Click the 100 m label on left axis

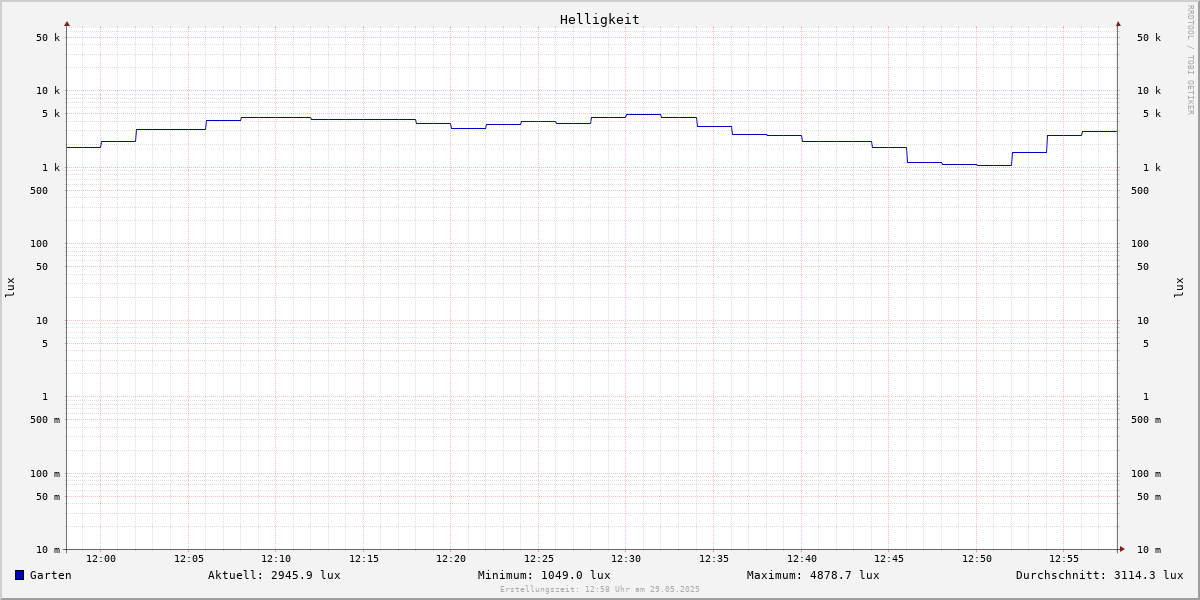click(x=45, y=474)
